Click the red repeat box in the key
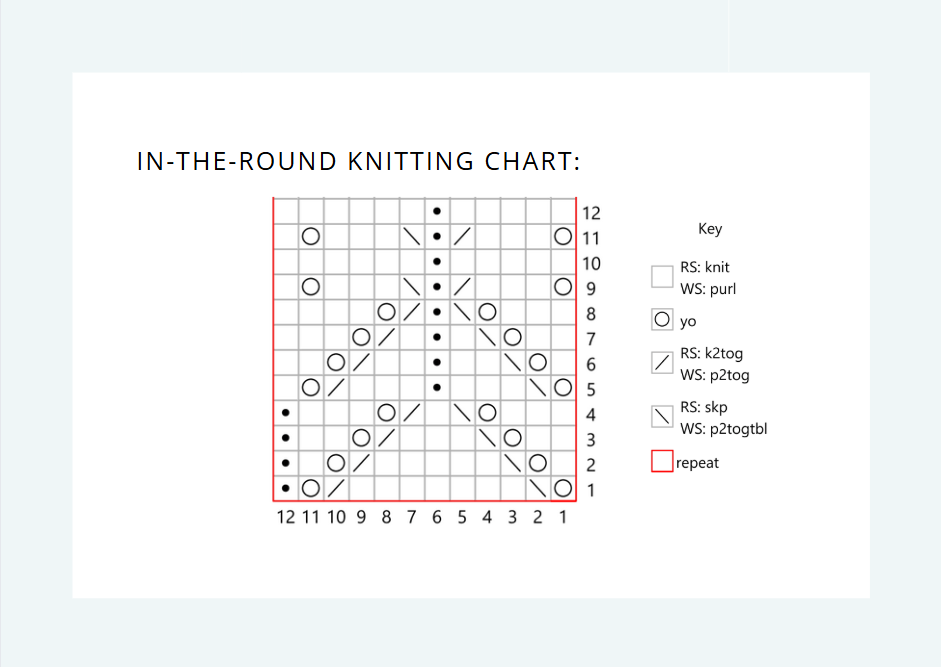 [x=662, y=461]
